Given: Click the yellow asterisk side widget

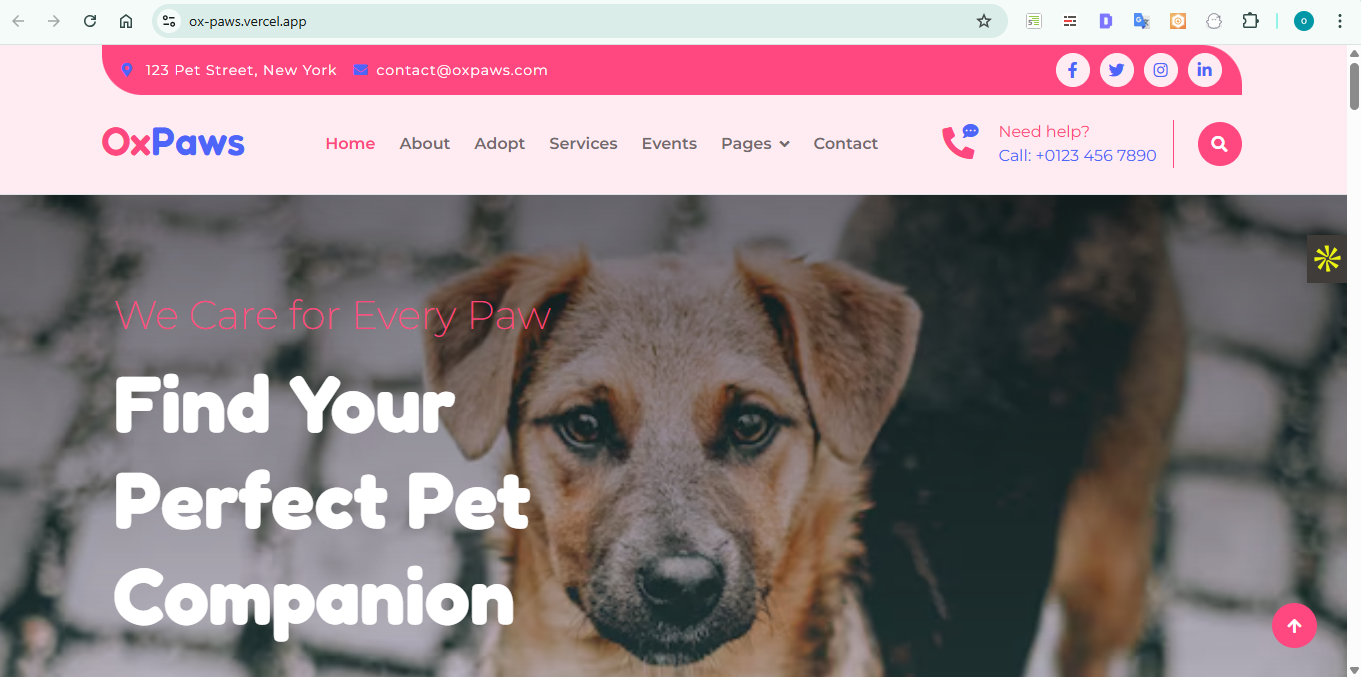Looking at the screenshot, I should click(x=1327, y=259).
